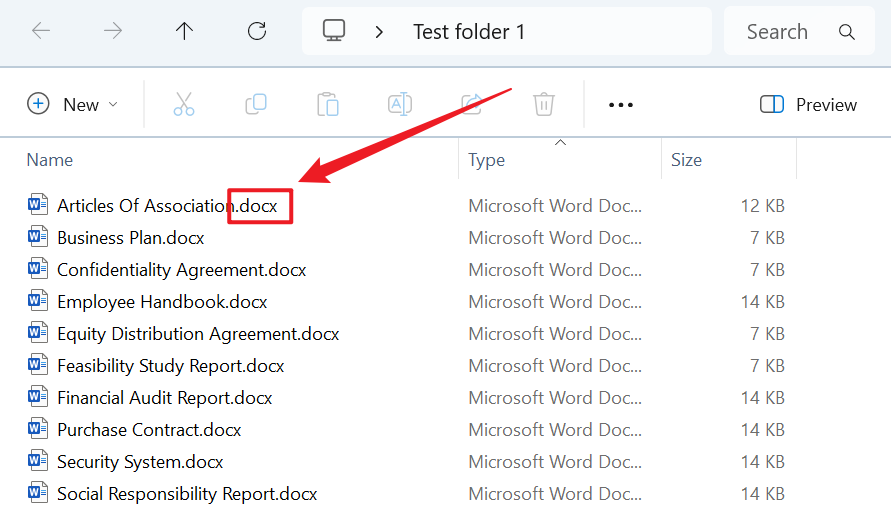
Task: Click the Cut scissors icon
Action: pos(184,105)
